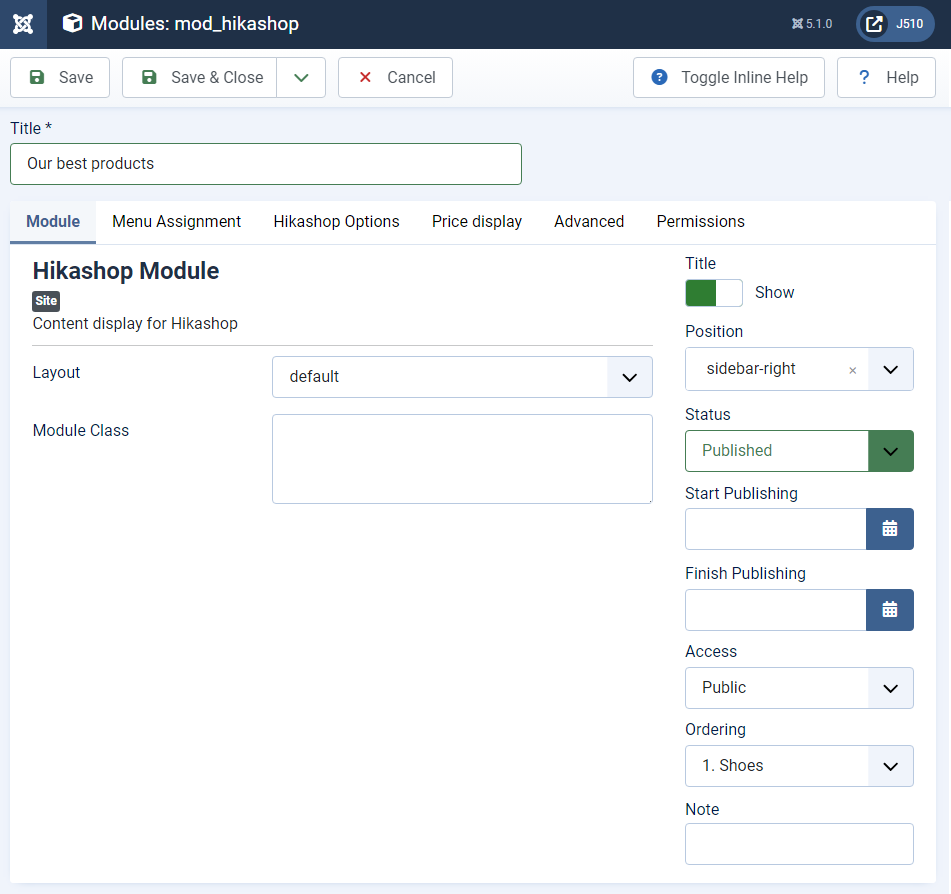Edit the Title field 'Our best products'

[266, 164]
